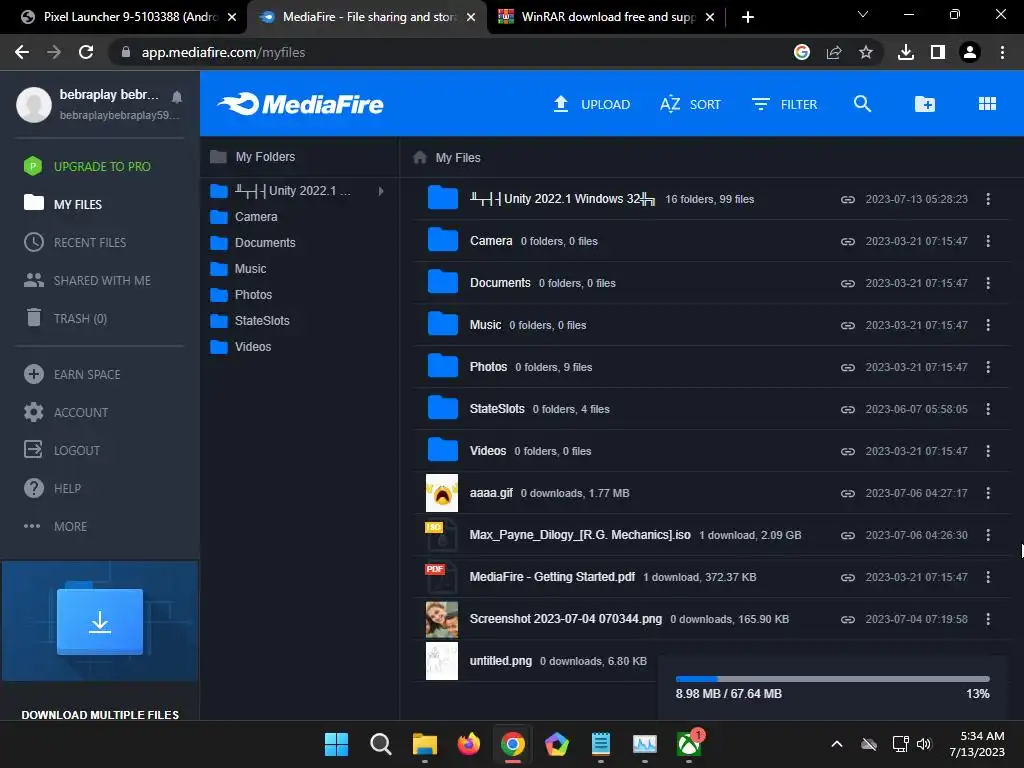Click the My Files home breadcrumb icon
Screen dimensions: 1024x768
420,157
